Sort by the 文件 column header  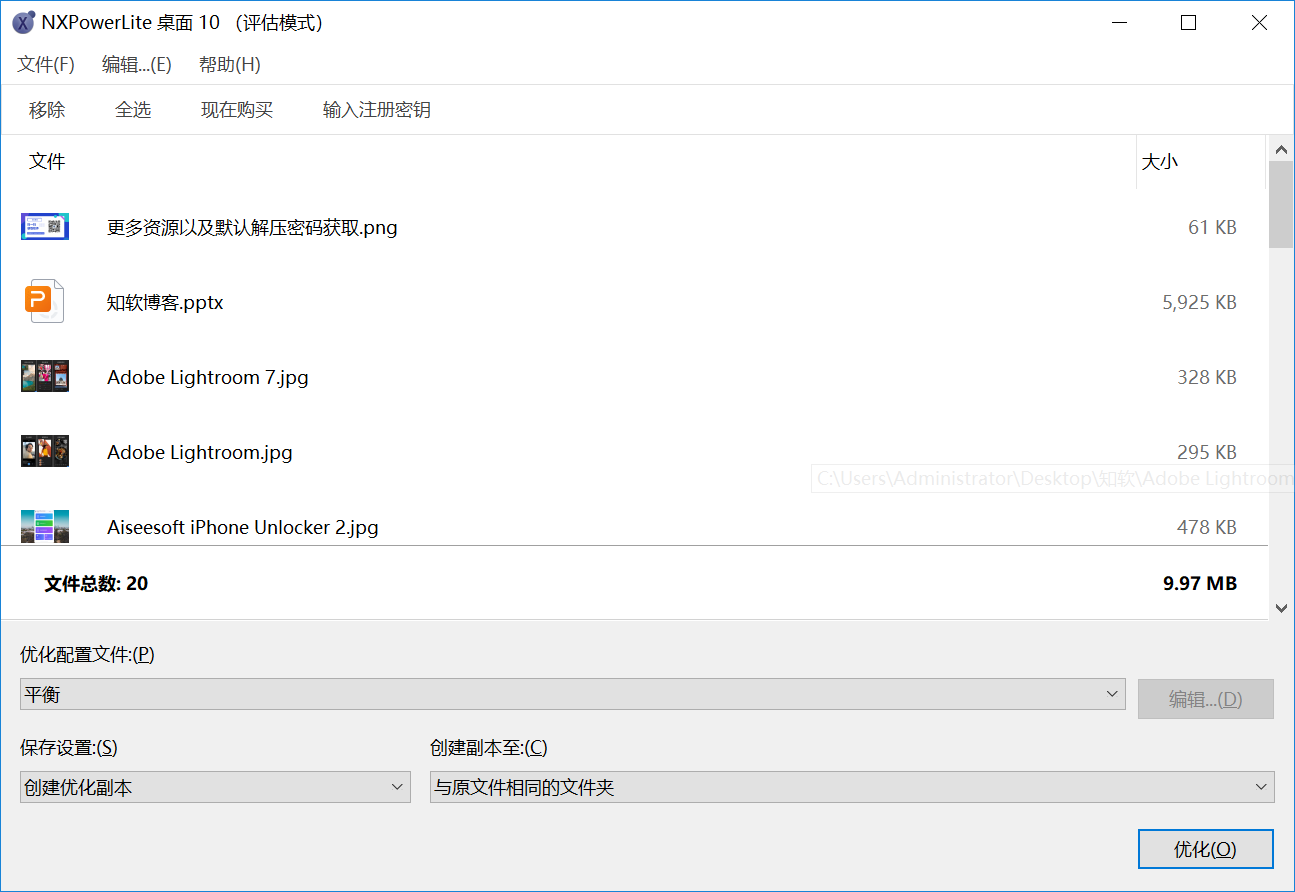pyautogui.click(x=47, y=161)
